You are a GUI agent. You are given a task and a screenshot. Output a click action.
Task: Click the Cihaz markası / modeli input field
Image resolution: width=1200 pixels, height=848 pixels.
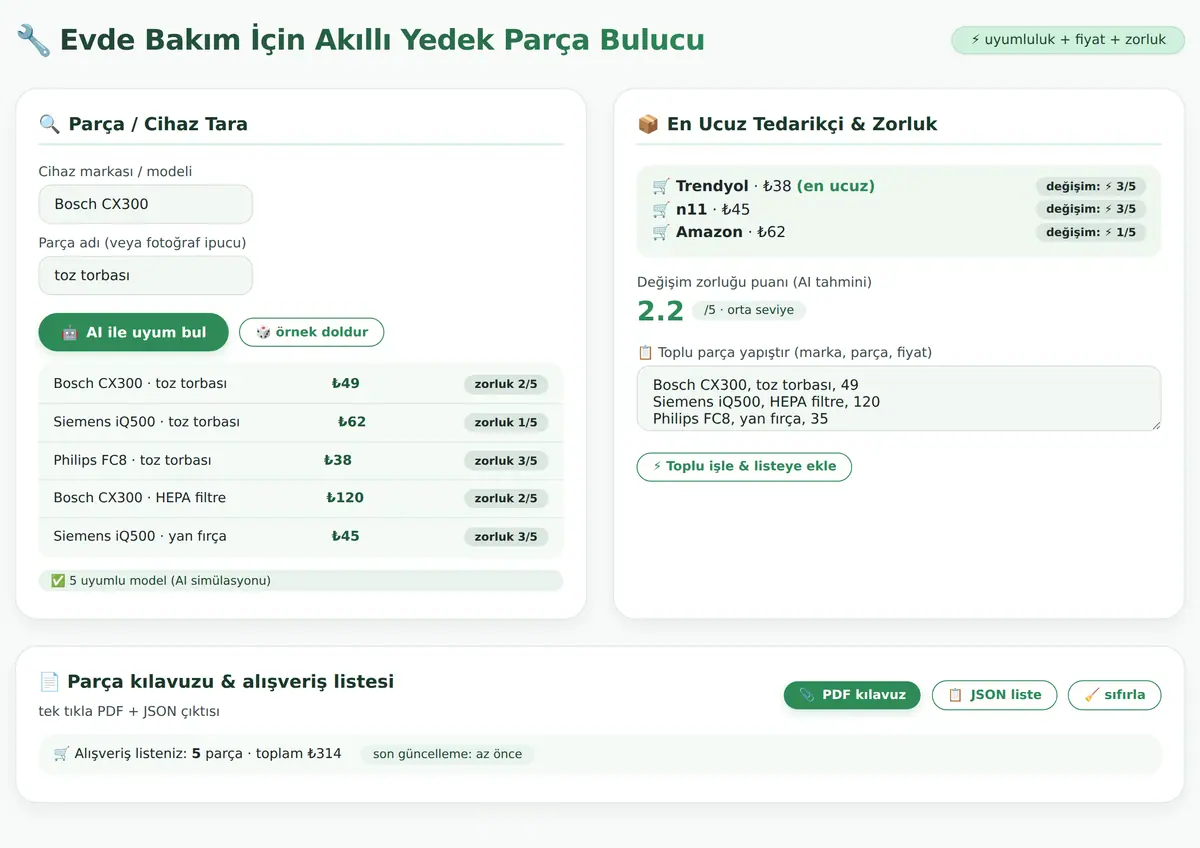click(x=146, y=204)
